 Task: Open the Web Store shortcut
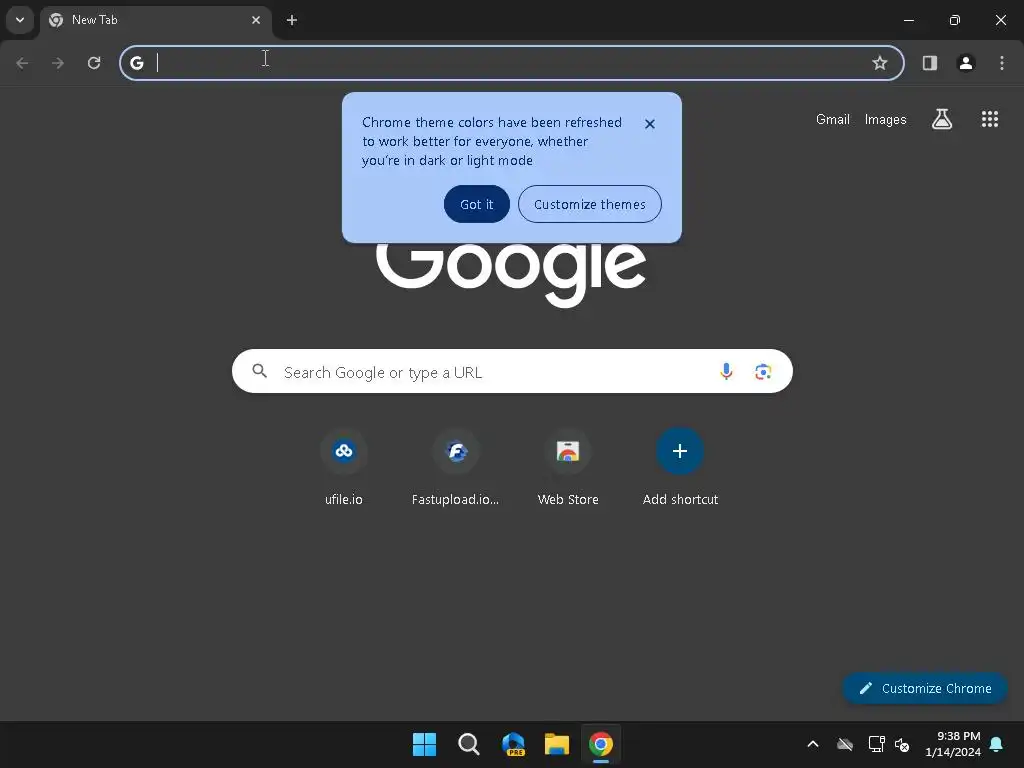click(568, 468)
